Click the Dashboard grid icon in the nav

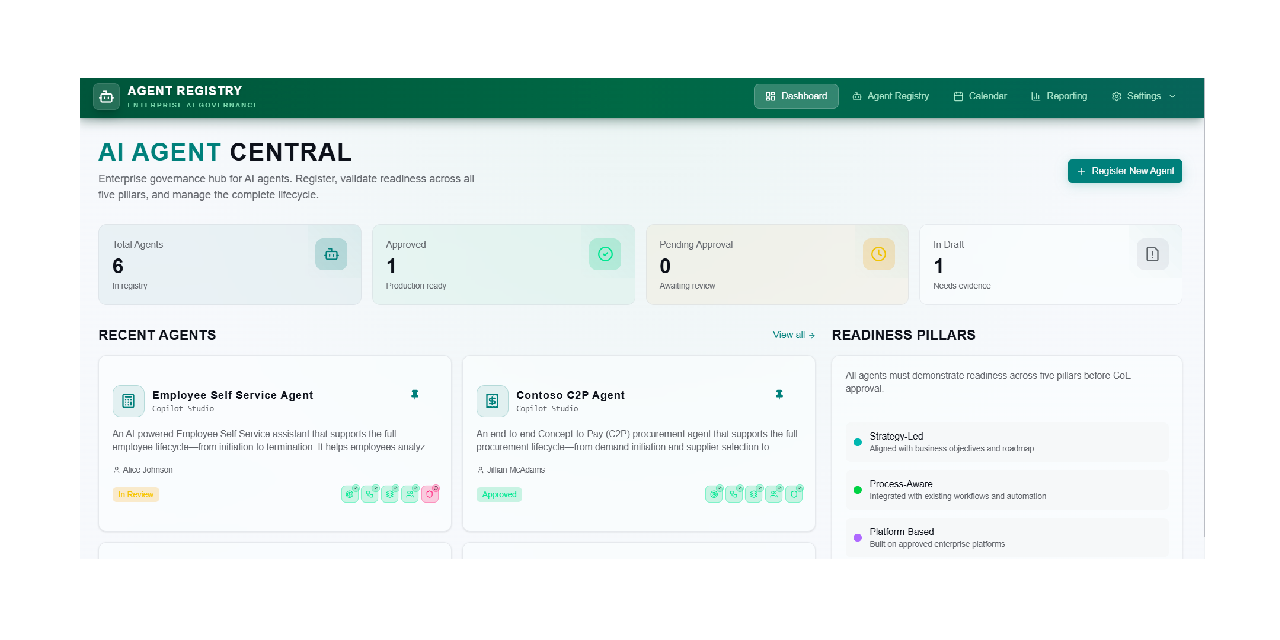(770, 96)
